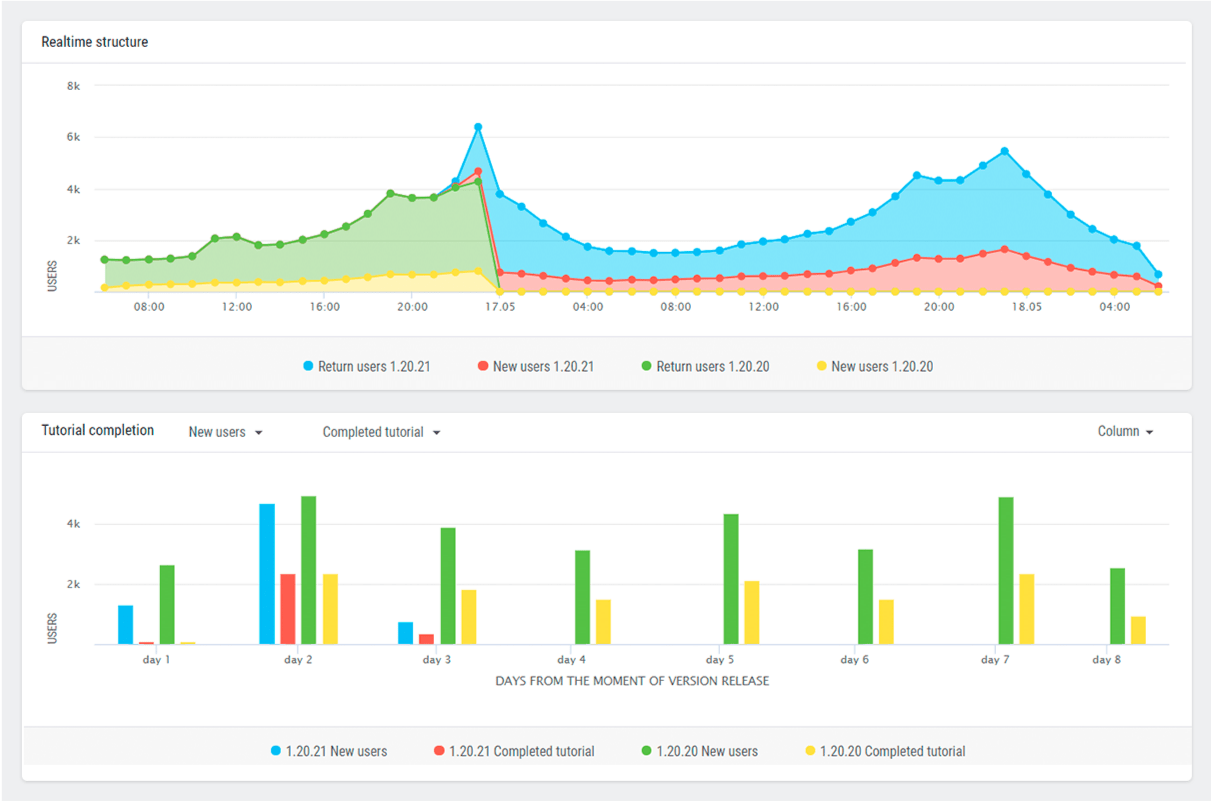
Task: Click the day 7 green bar
Action: (1005, 571)
